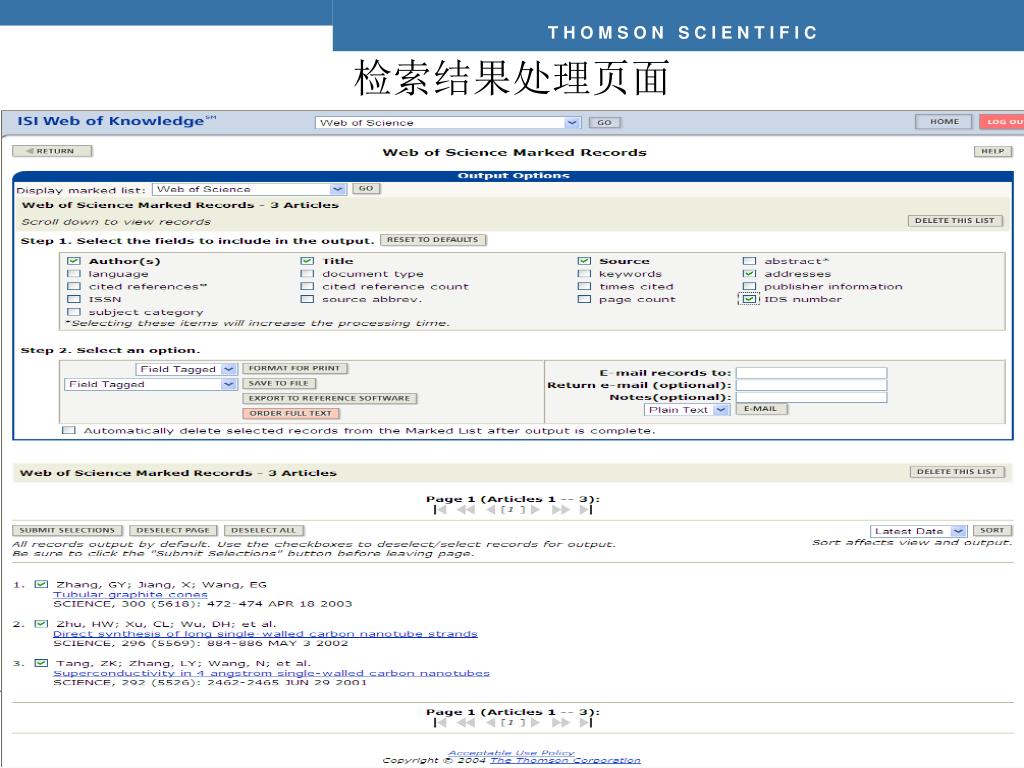The width and height of the screenshot is (1024, 768).
Task: Click the RETURN back-arrow button
Action: coord(51,152)
